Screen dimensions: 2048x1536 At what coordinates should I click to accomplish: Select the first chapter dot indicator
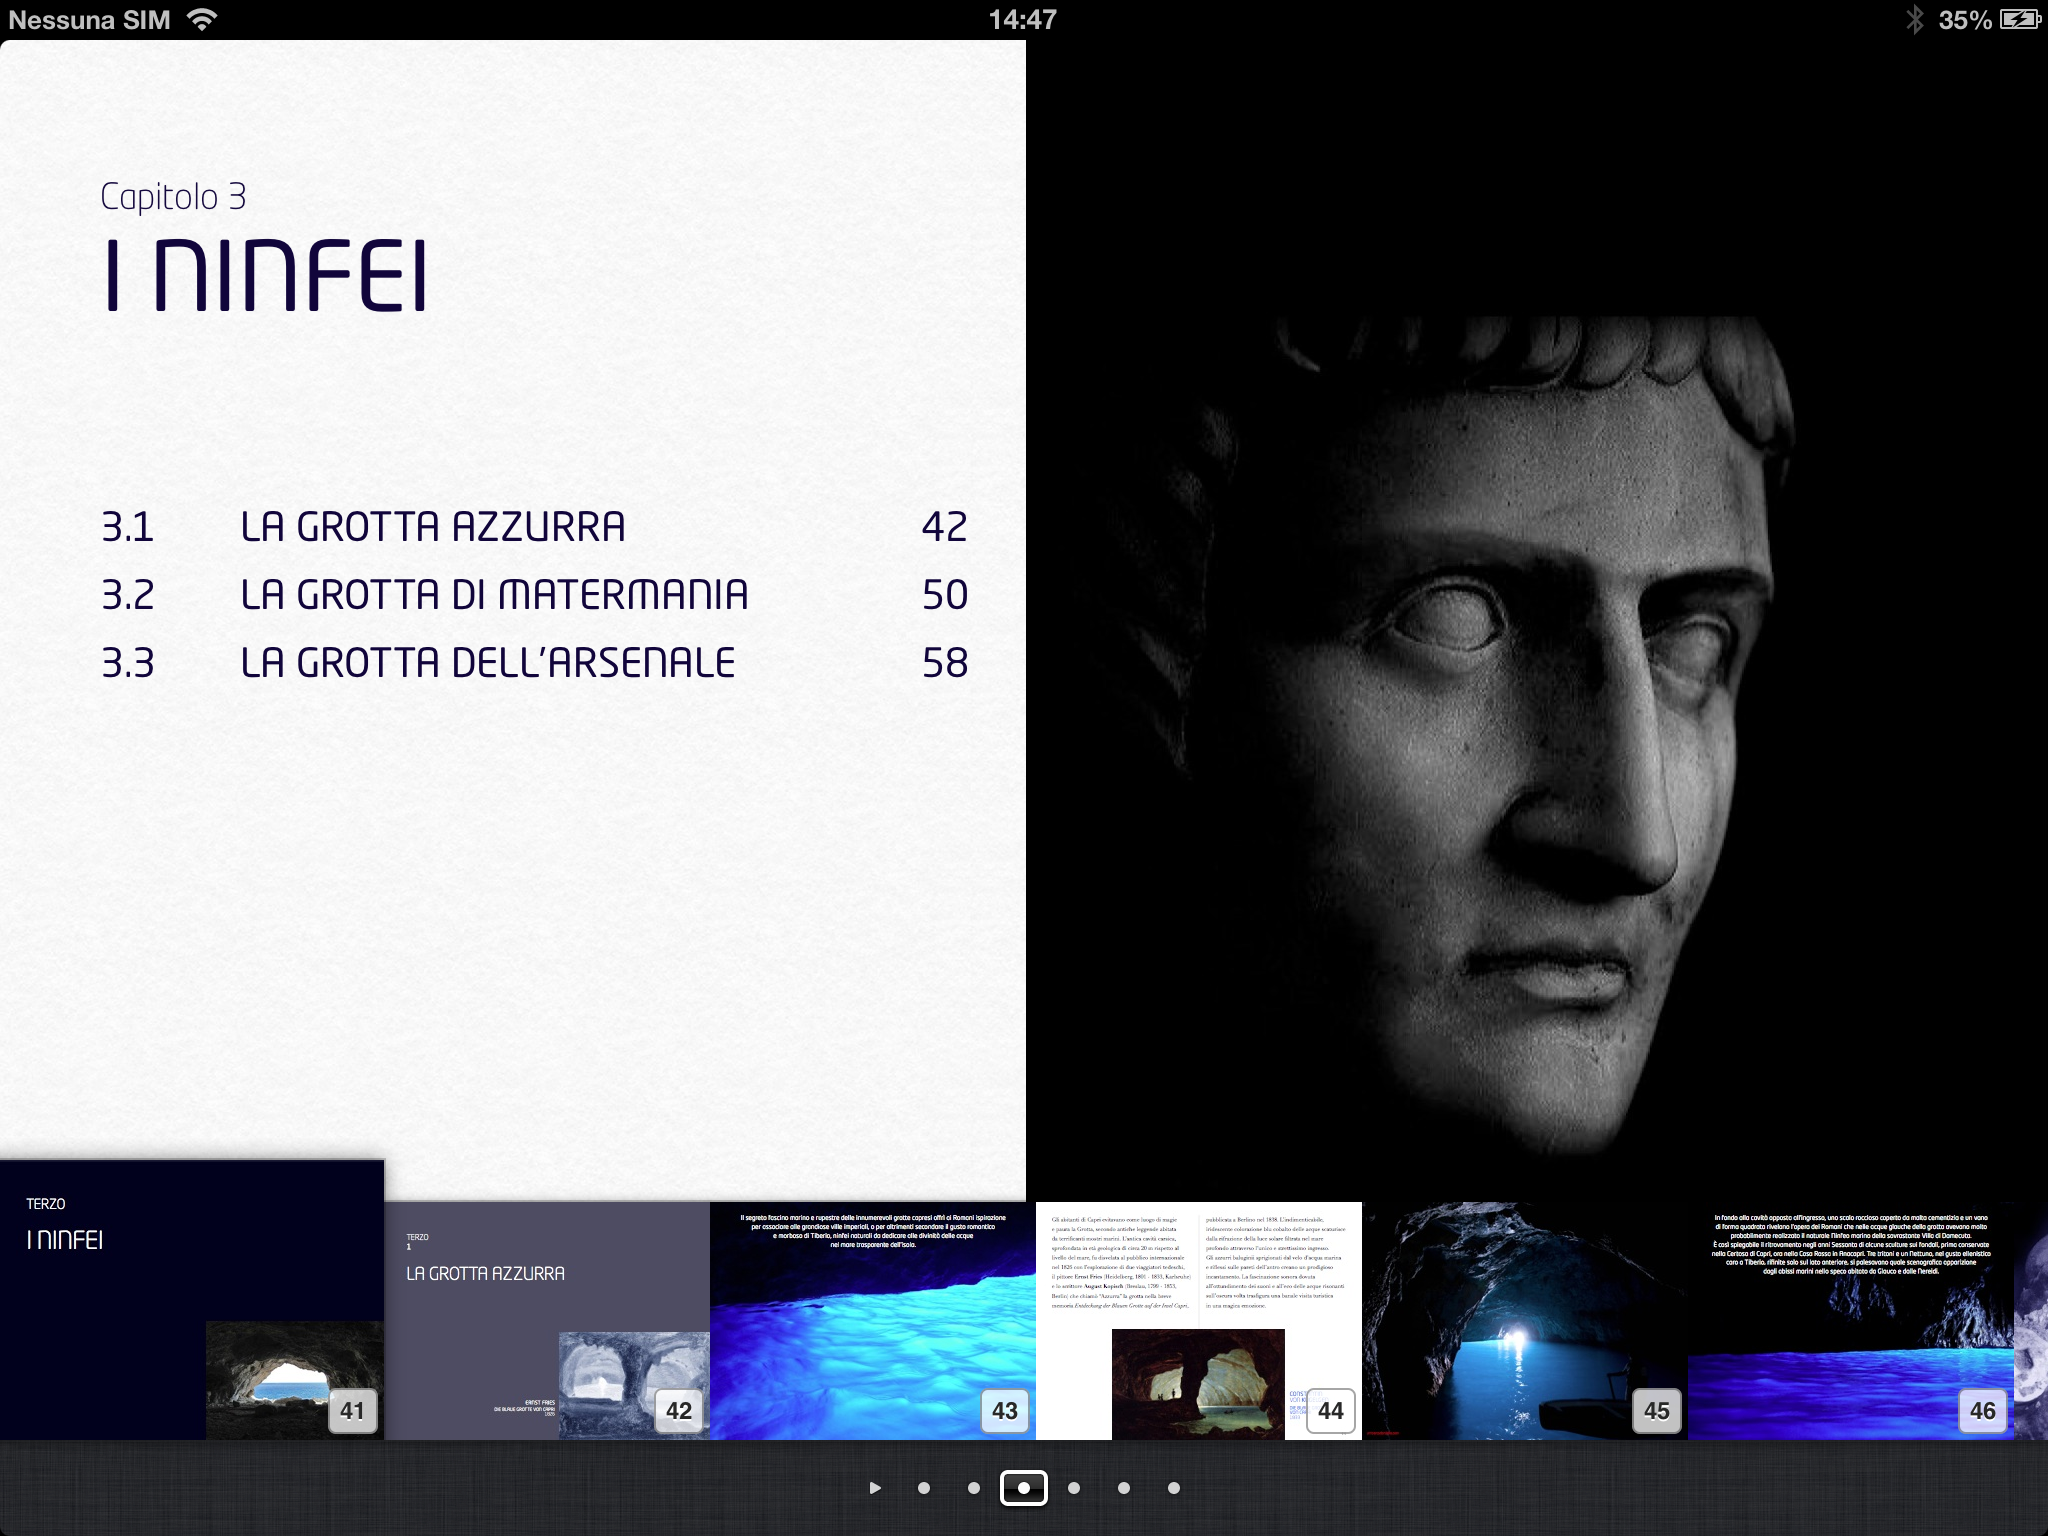point(924,1488)
